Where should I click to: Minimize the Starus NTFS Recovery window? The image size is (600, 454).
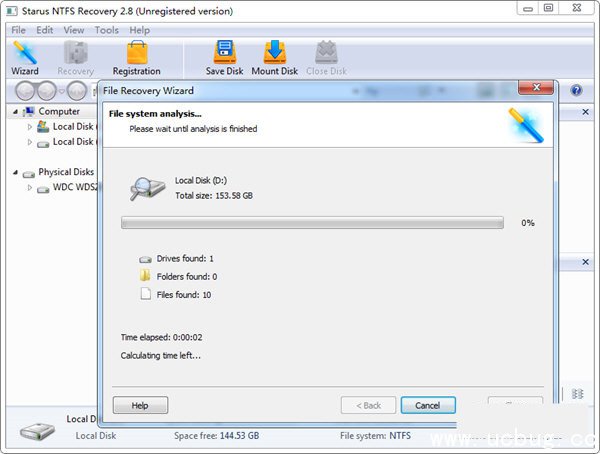(x=528, y=8)
